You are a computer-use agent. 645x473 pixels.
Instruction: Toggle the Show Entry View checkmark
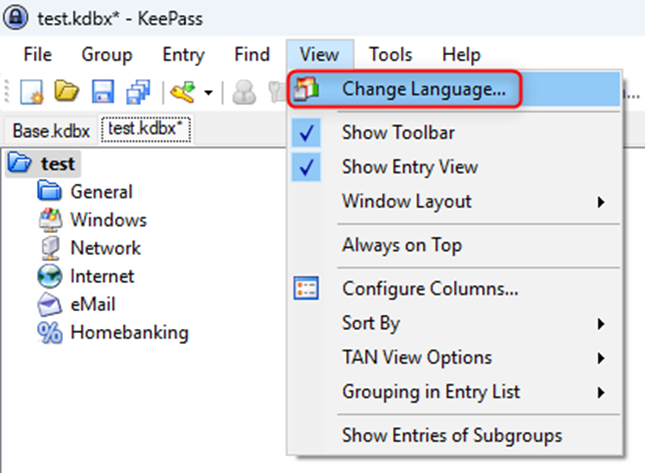306,167
